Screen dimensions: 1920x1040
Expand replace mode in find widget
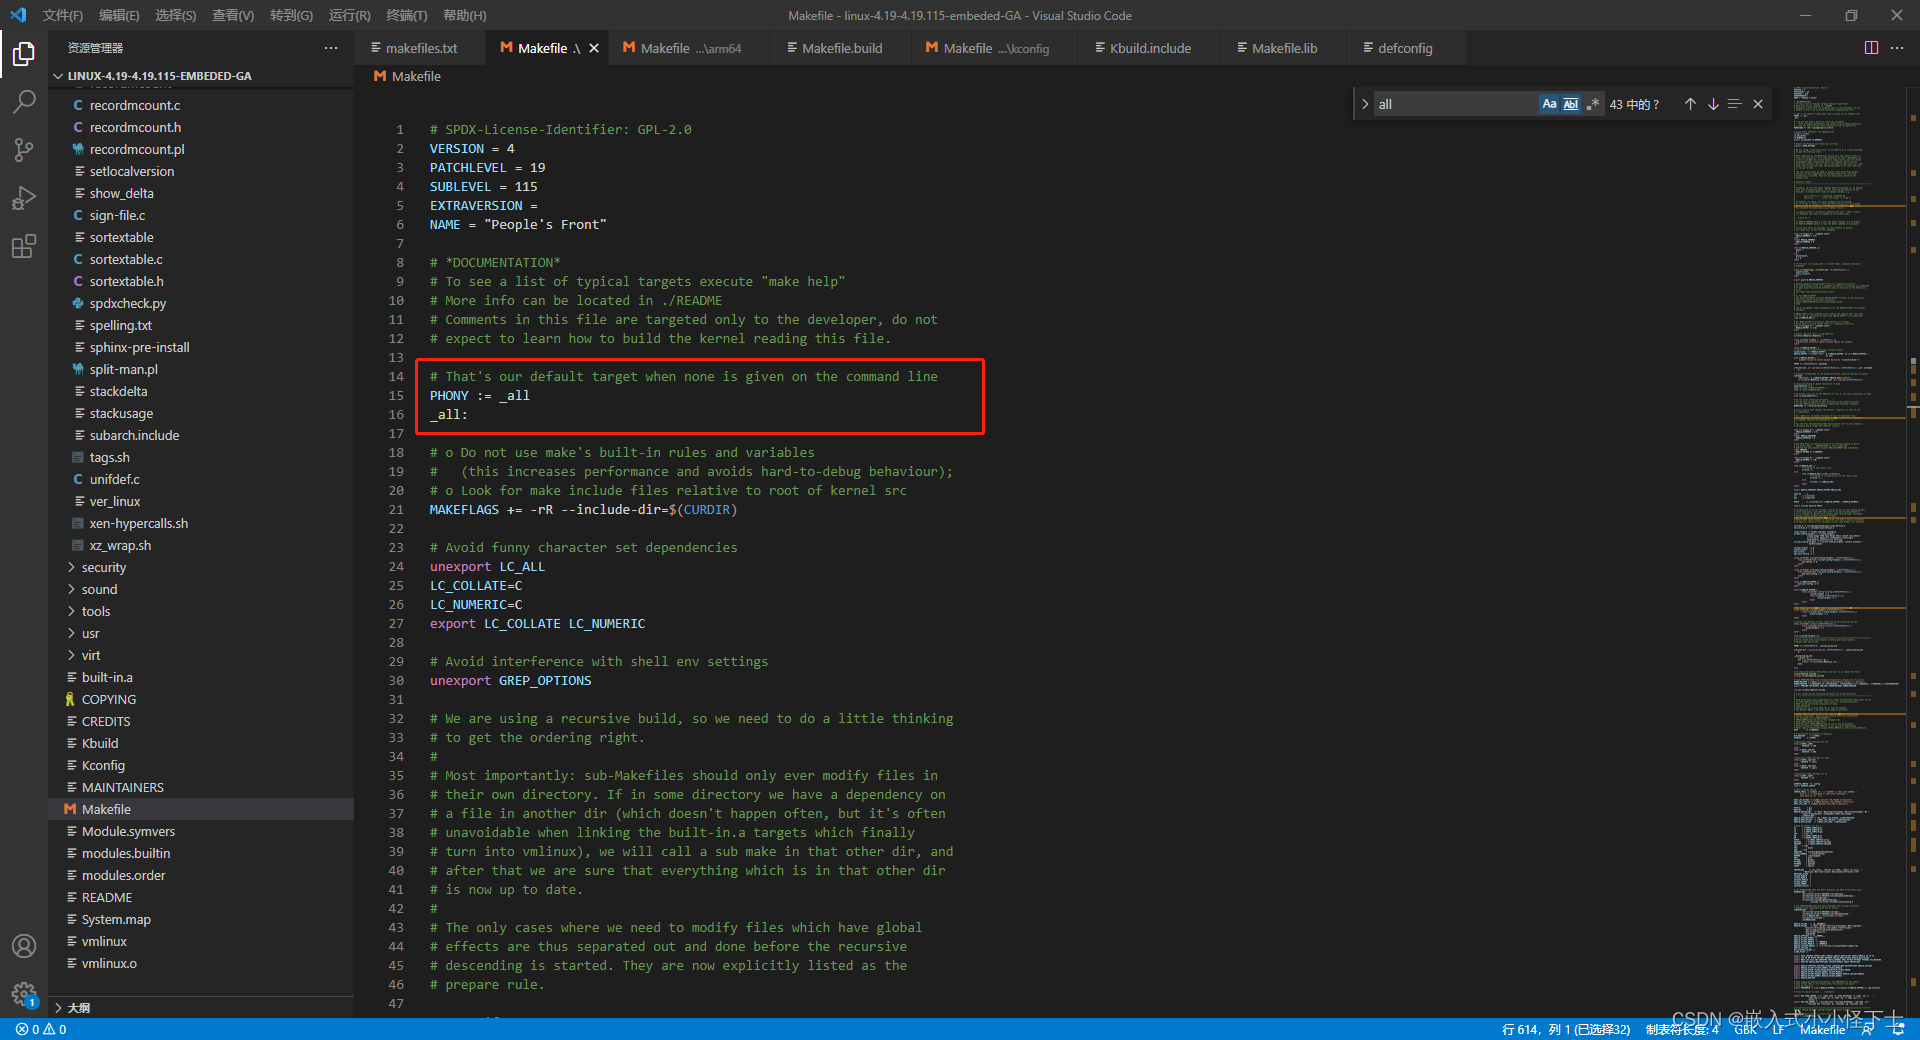pyautogui.click(x=1365, y=104)
